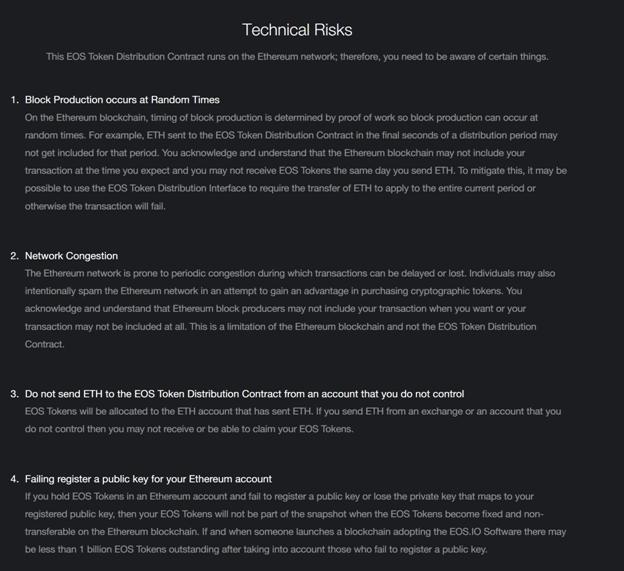Click the final line about 1 billion EOS Tokens
This screenshot has height=571, width=624.
point(256,550)
